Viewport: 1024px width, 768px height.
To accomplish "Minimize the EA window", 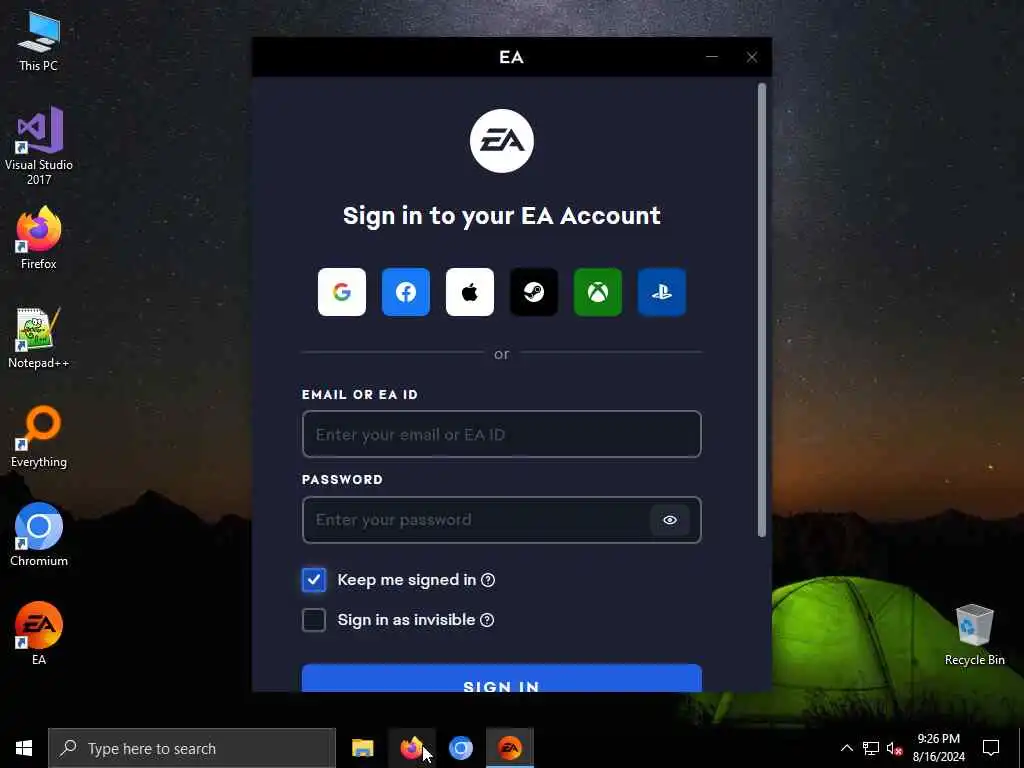I will [x=712, y=57].
